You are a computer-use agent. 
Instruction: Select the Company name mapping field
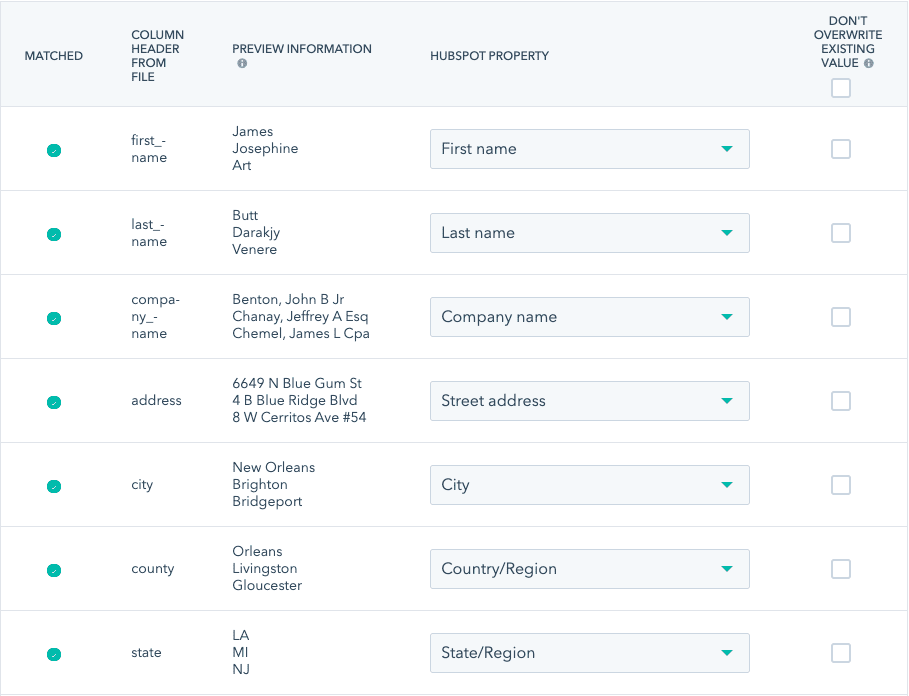[589, 316]
